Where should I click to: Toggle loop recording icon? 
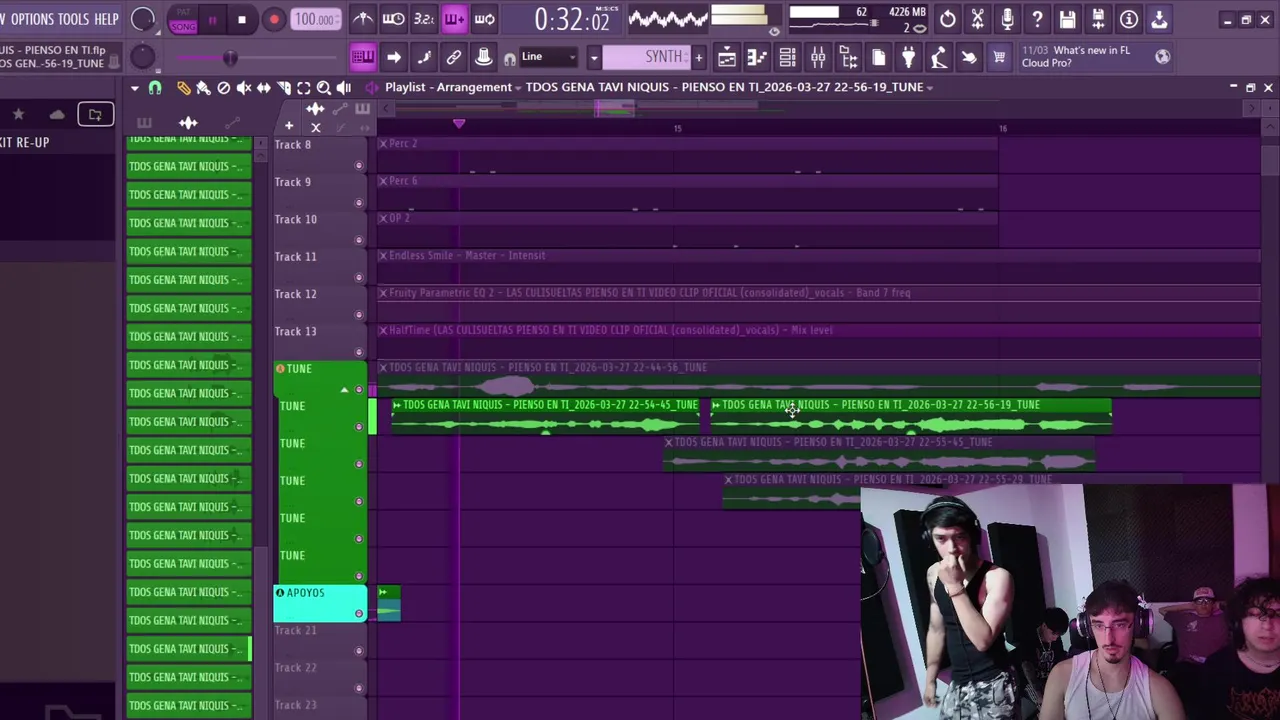tap(485, 19)
